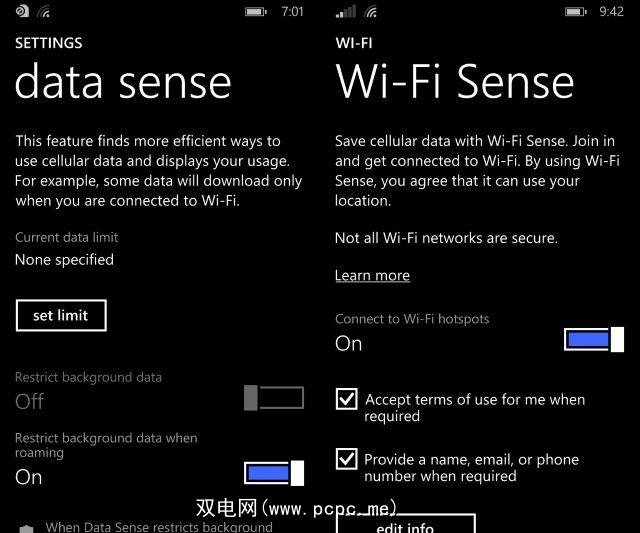Click the battery icon beside 7:01
The width and height of the screenshot is (640, 533).
(256, 12)
